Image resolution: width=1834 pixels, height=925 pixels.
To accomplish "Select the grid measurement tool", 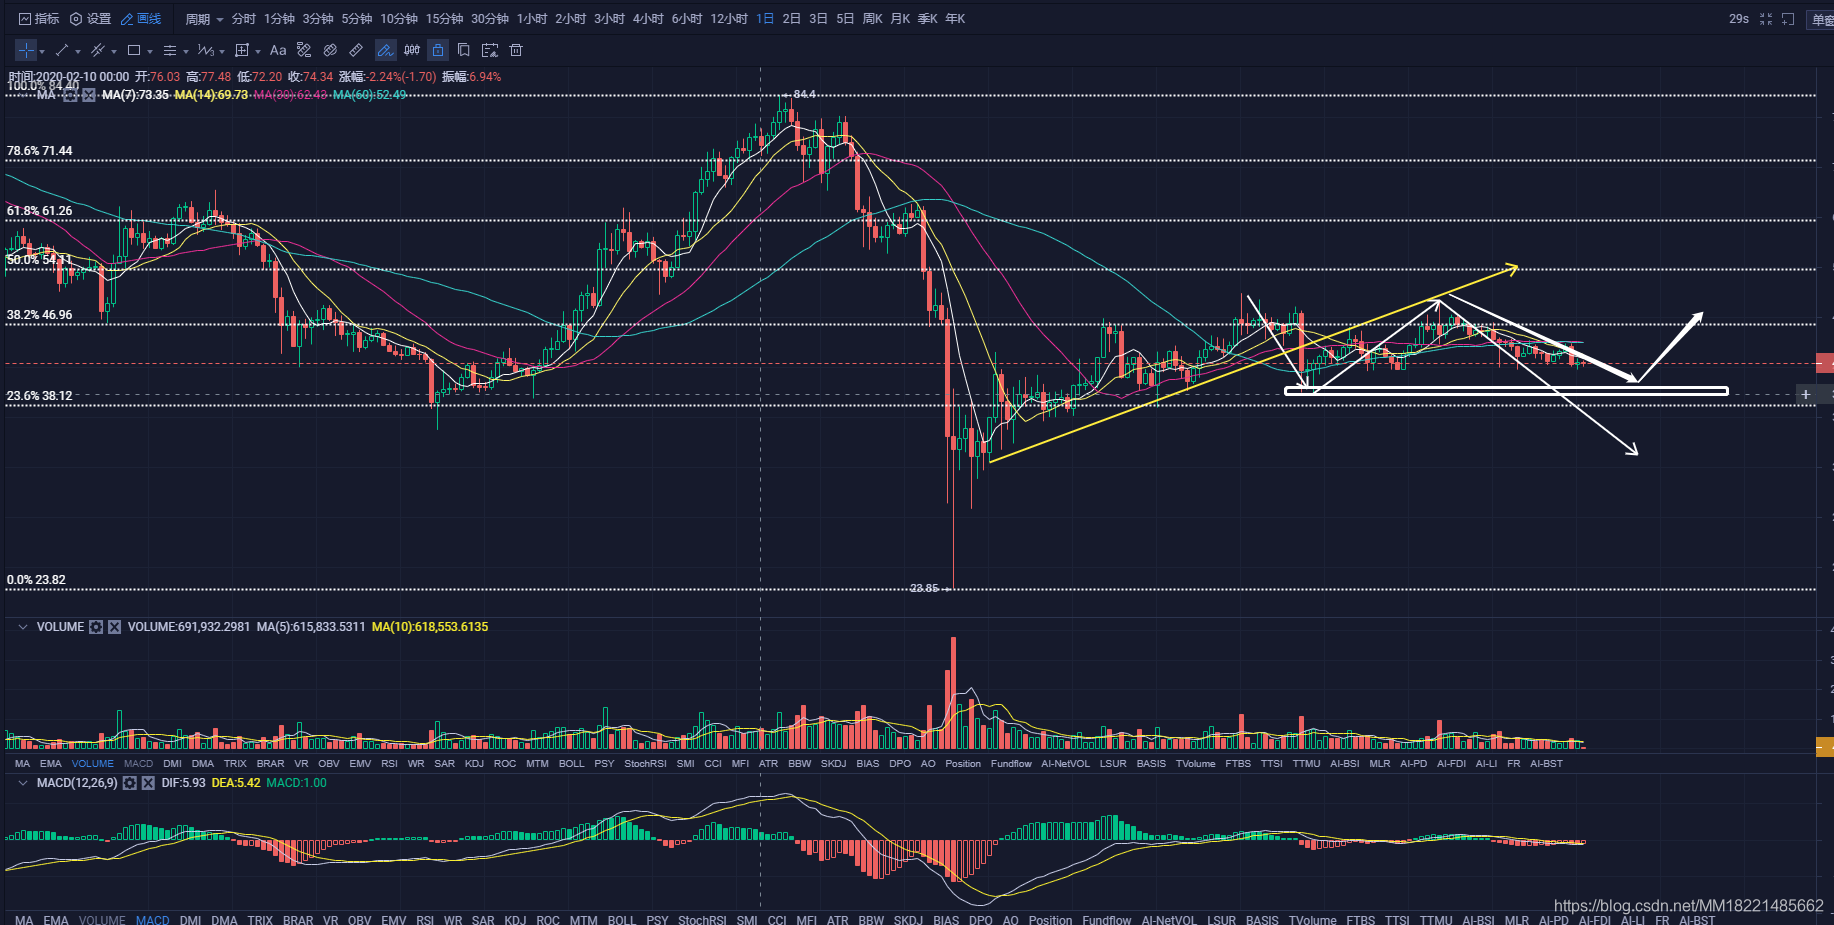I will 241,50.
